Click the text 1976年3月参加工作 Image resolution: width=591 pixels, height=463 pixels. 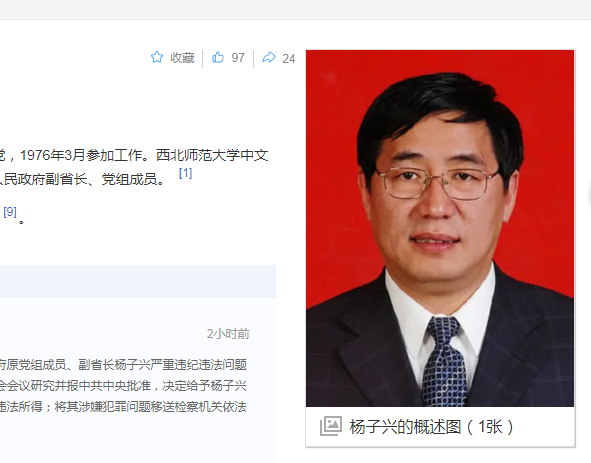pyautogui.click(x=81, y=155)
